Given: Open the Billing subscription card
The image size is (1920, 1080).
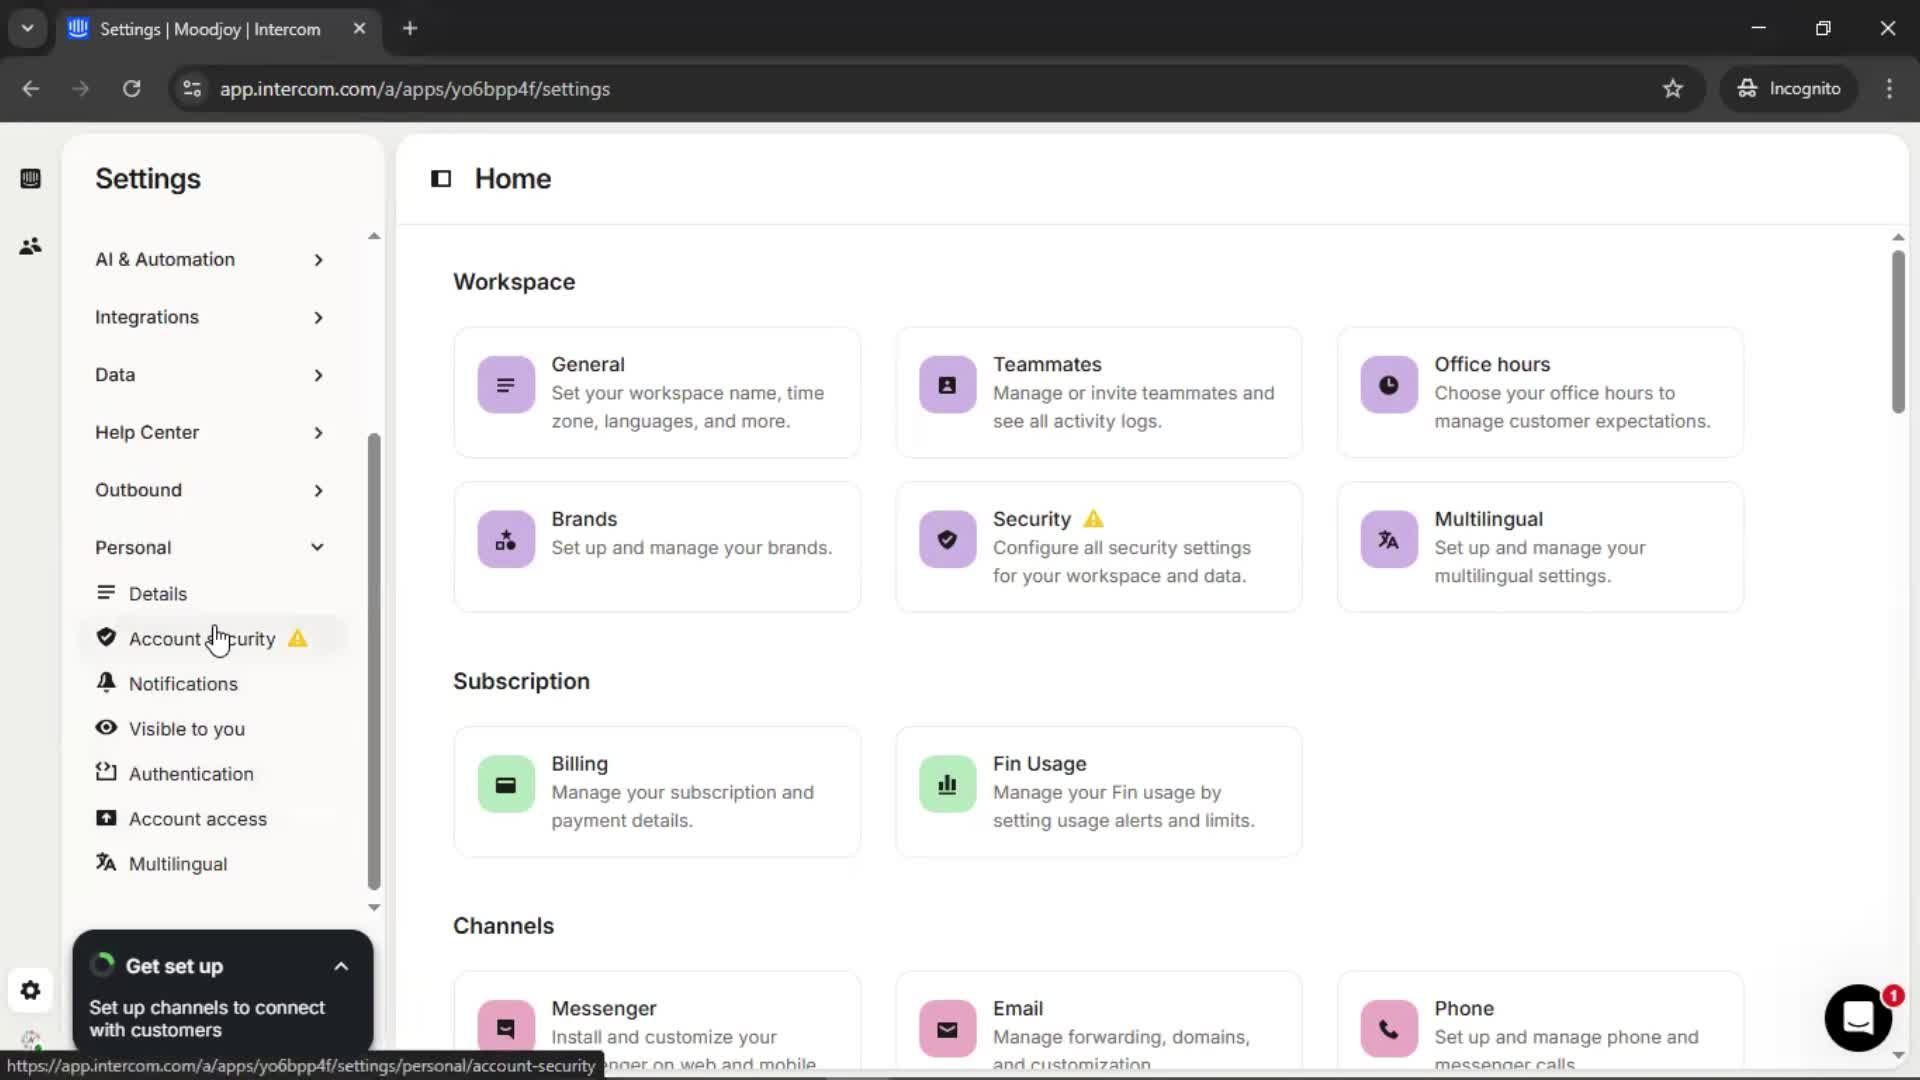Looking at the screenshot, I should [x=657, y=792].
